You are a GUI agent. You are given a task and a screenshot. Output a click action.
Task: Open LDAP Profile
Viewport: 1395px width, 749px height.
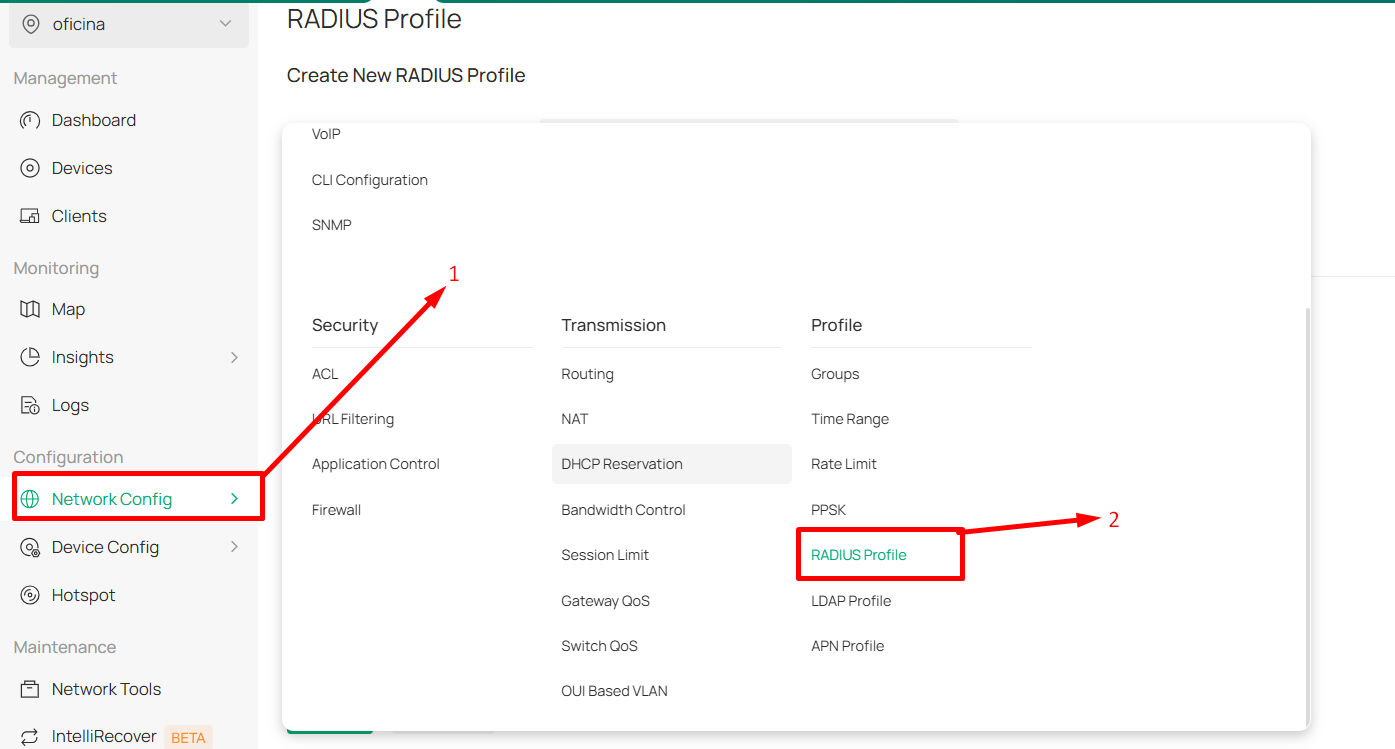(851, 601)
